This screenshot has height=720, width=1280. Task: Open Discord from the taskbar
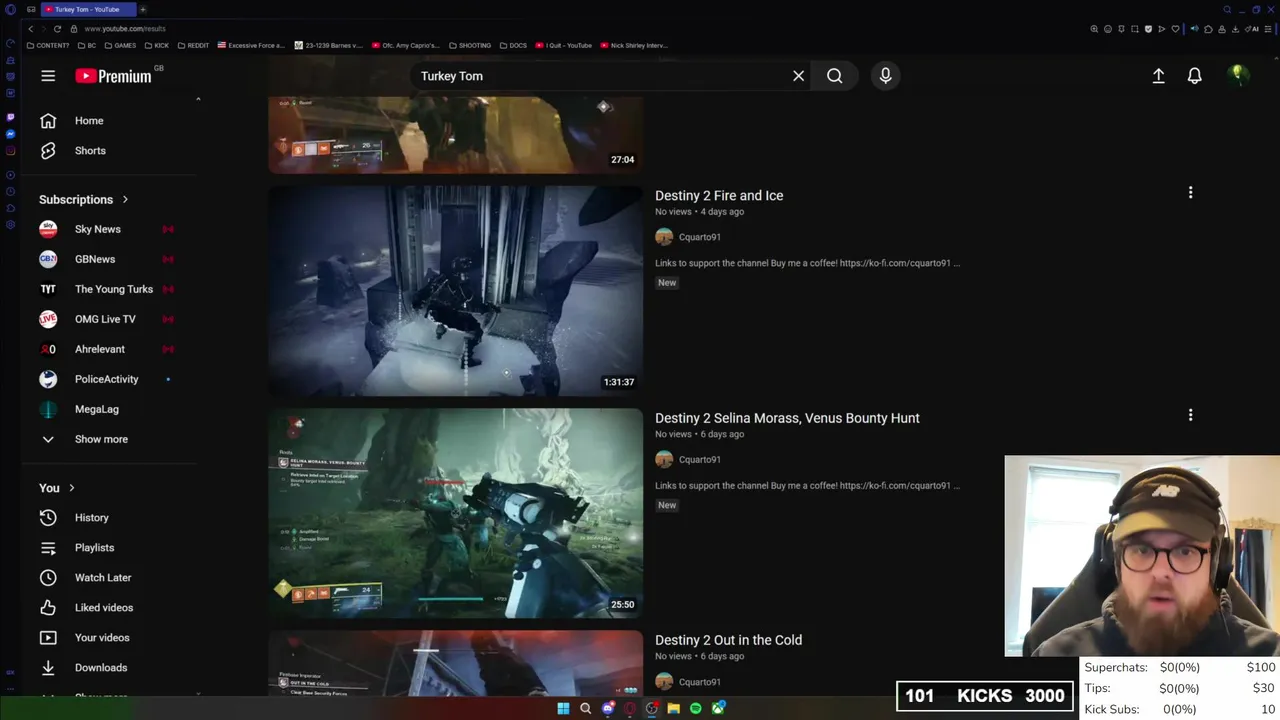(608, 709)
